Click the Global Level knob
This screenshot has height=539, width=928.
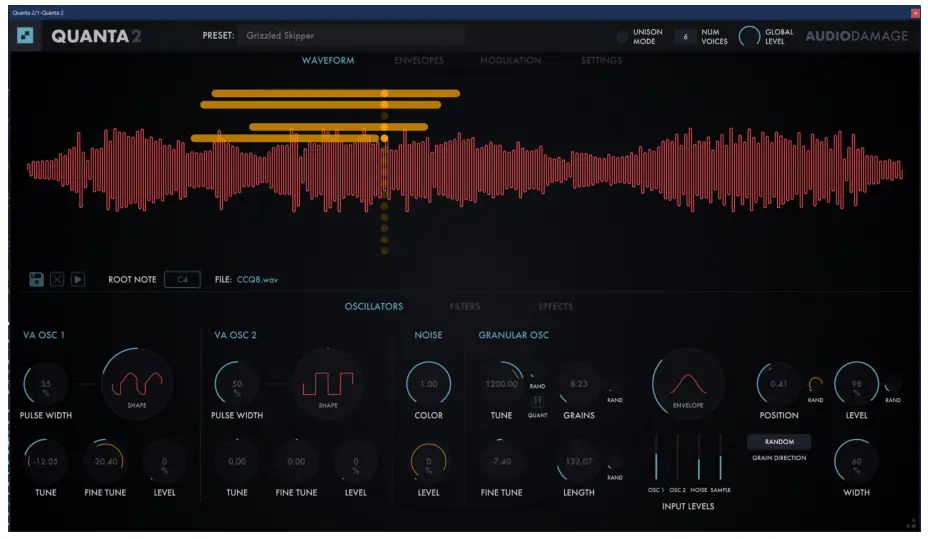pos(748,36)
